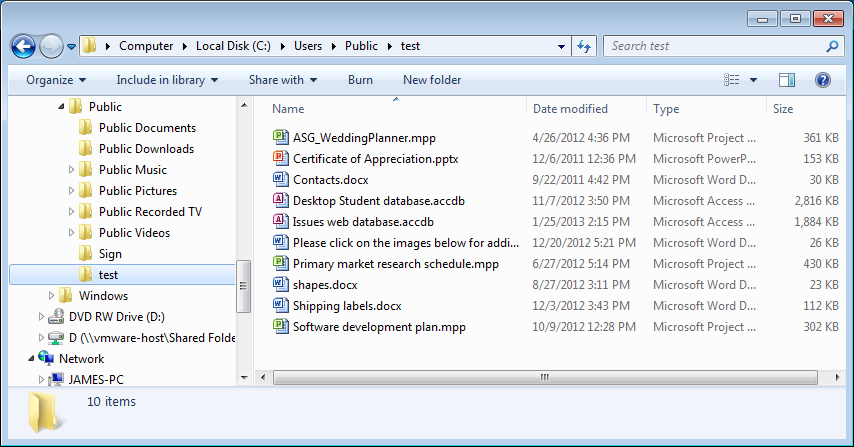Open the Share with menu

coord(283,80)
